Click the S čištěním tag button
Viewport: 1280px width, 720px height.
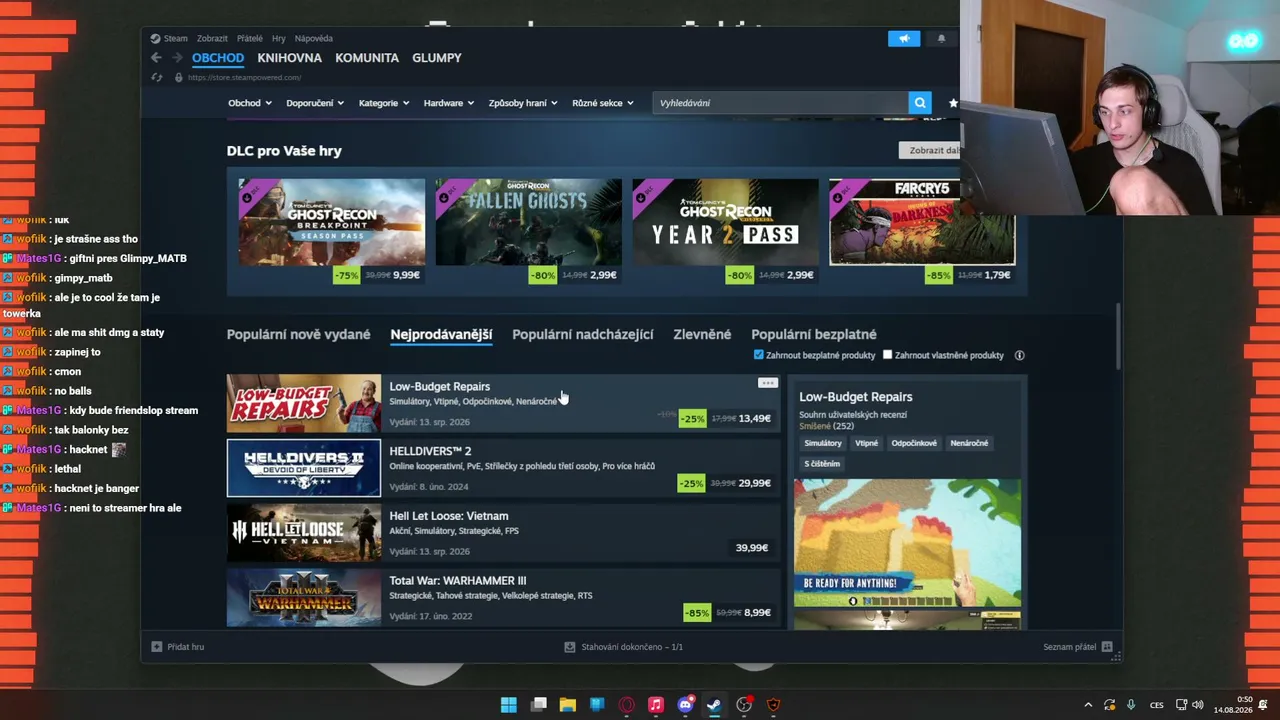click(822, 464)
